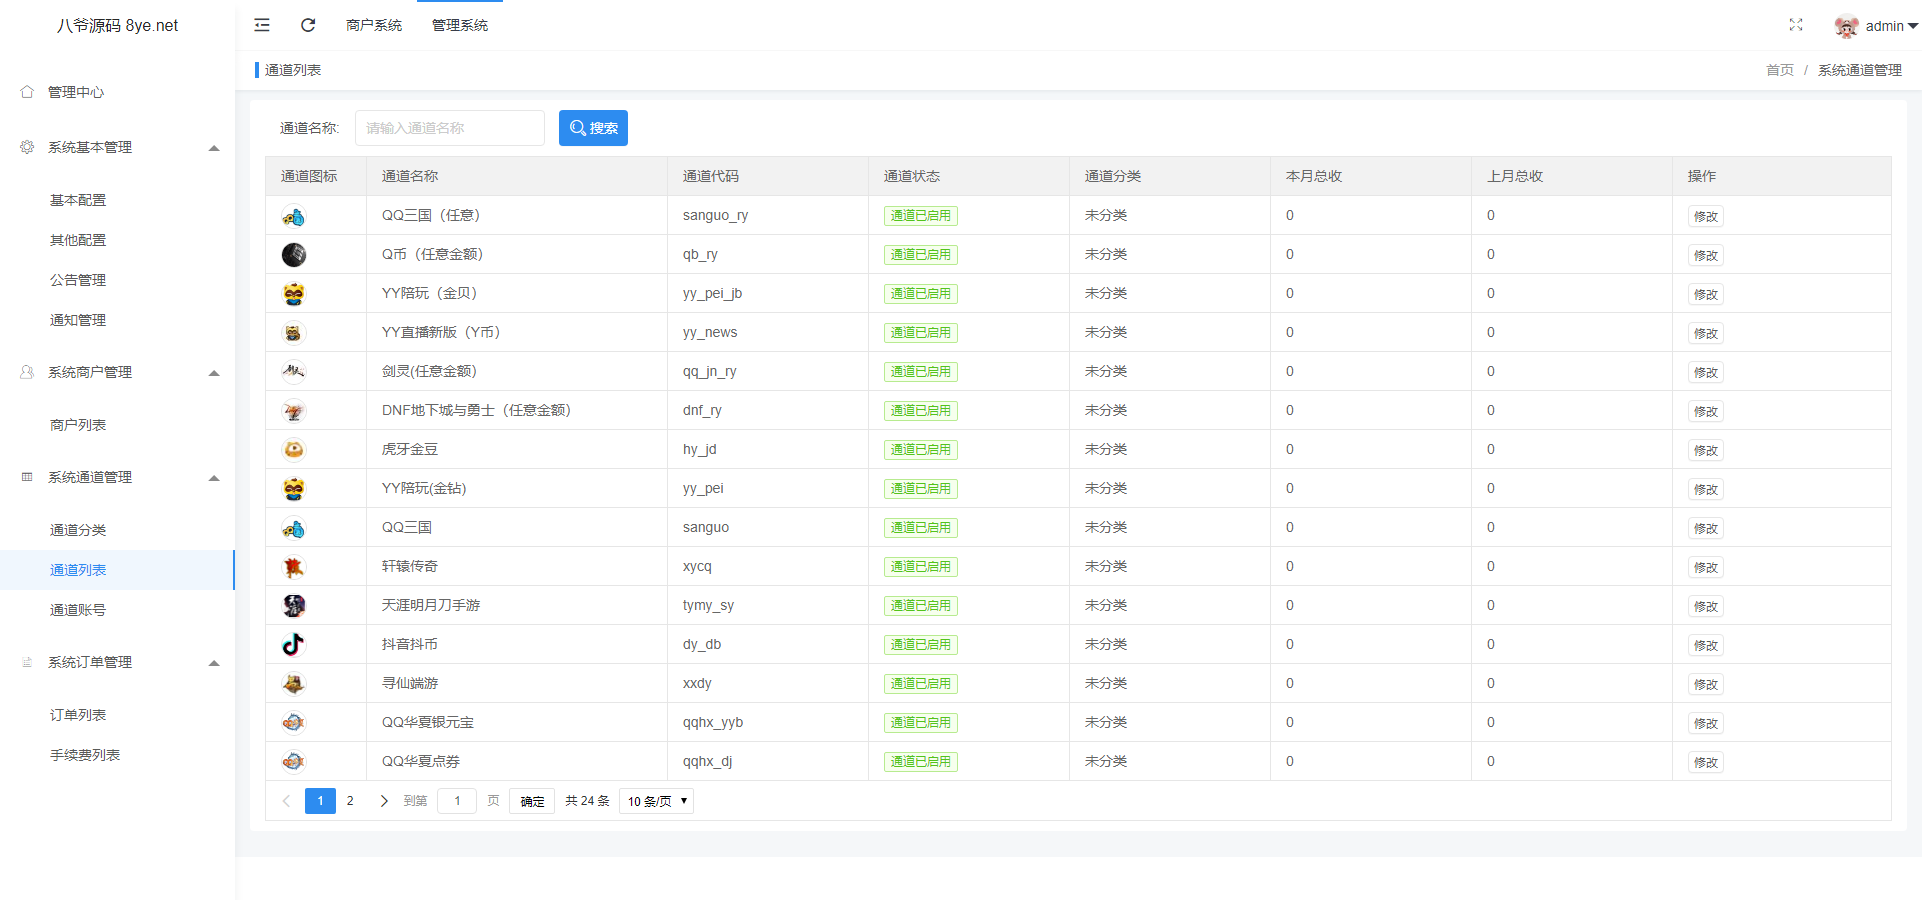
Task: Go to page 2 of the channel list
Action: click(x=350, y=800)
